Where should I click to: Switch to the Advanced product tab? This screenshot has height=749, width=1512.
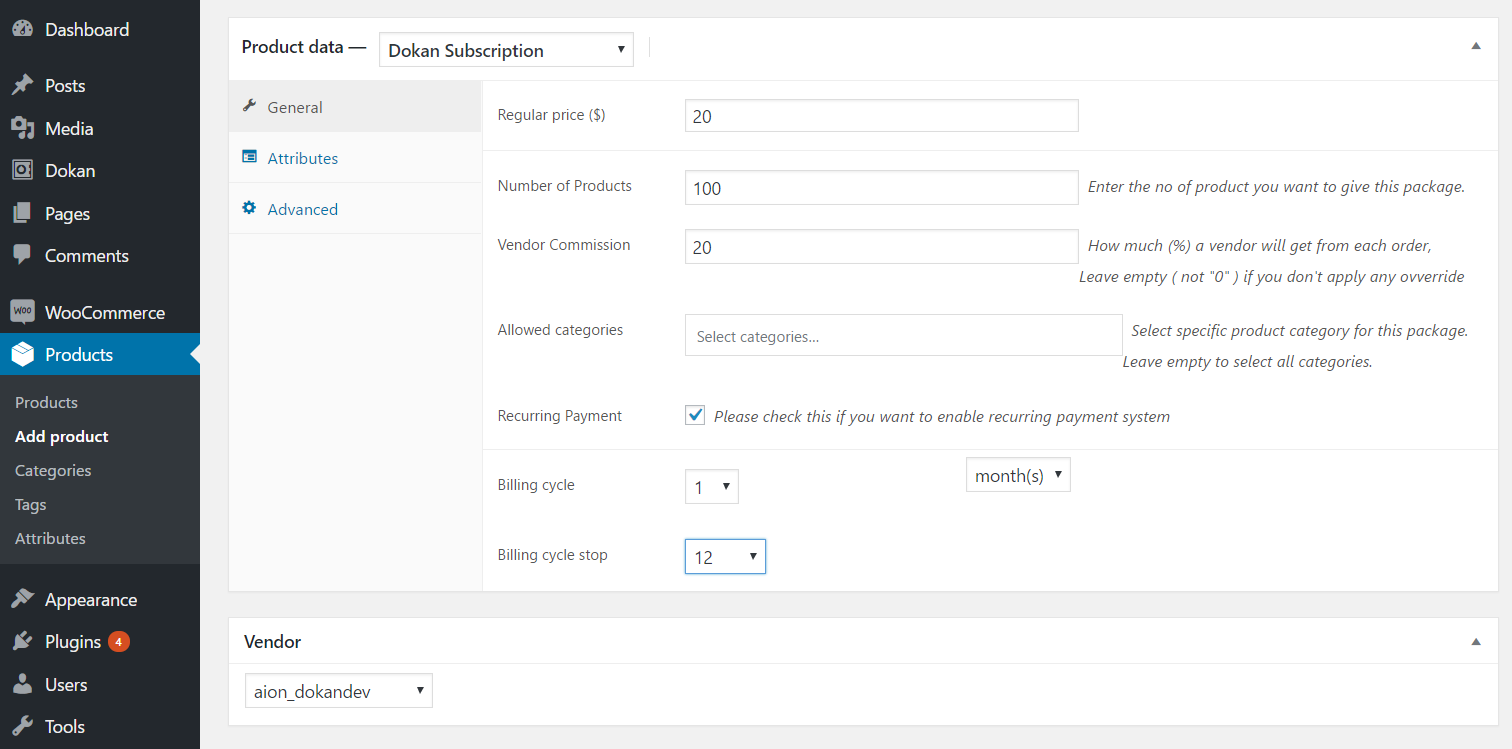355,209
